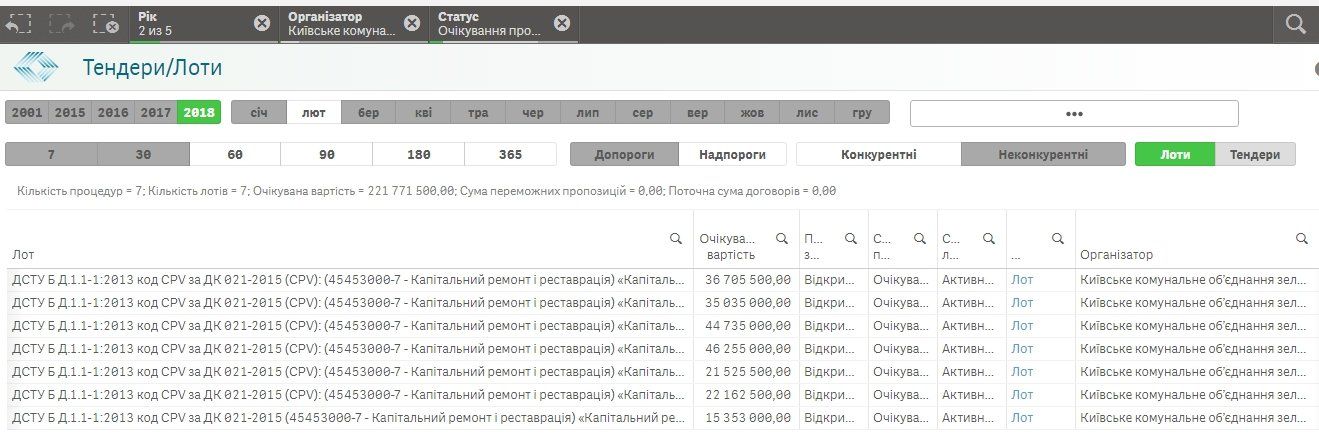Screen dimensions: 1319x440
Task: Open Лот link in 36 705 500,00 row
Action: coord(1022,280)
